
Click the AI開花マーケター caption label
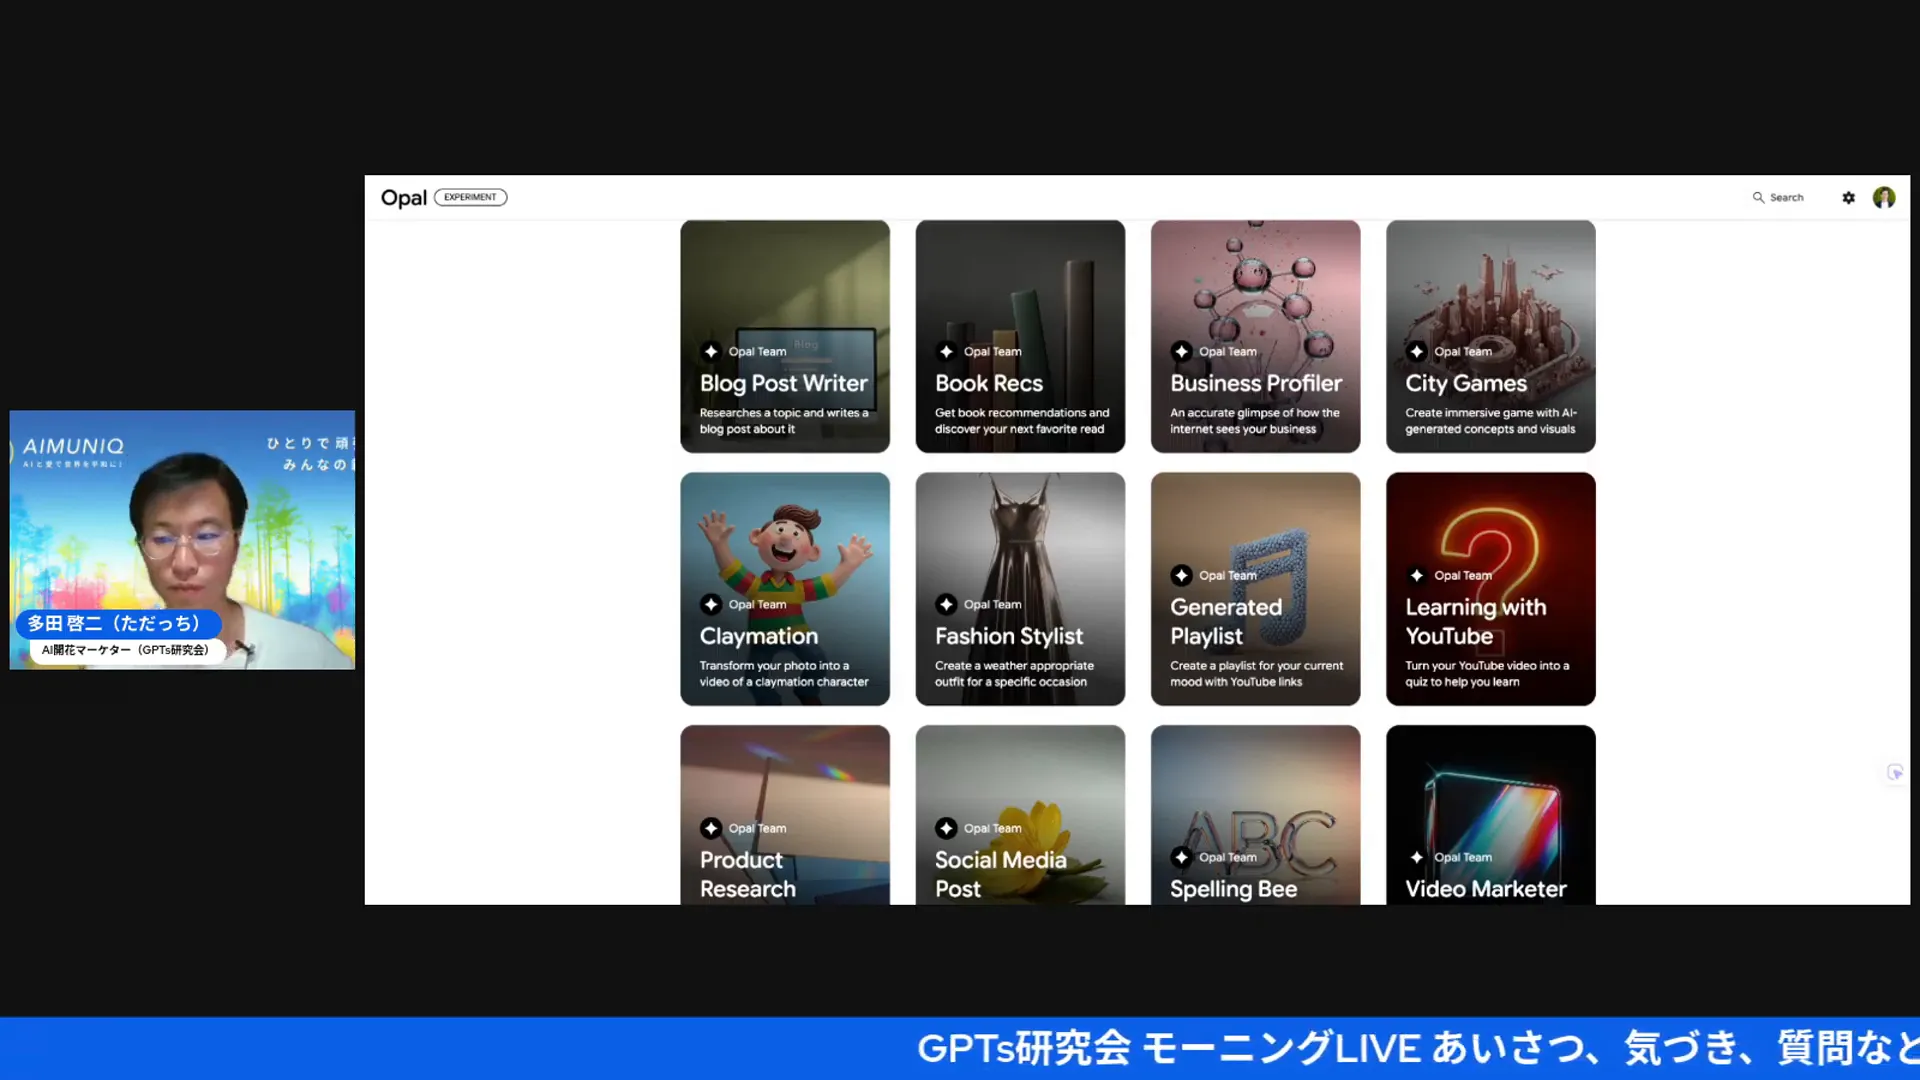pyautogui.click(x=126, y=650)
